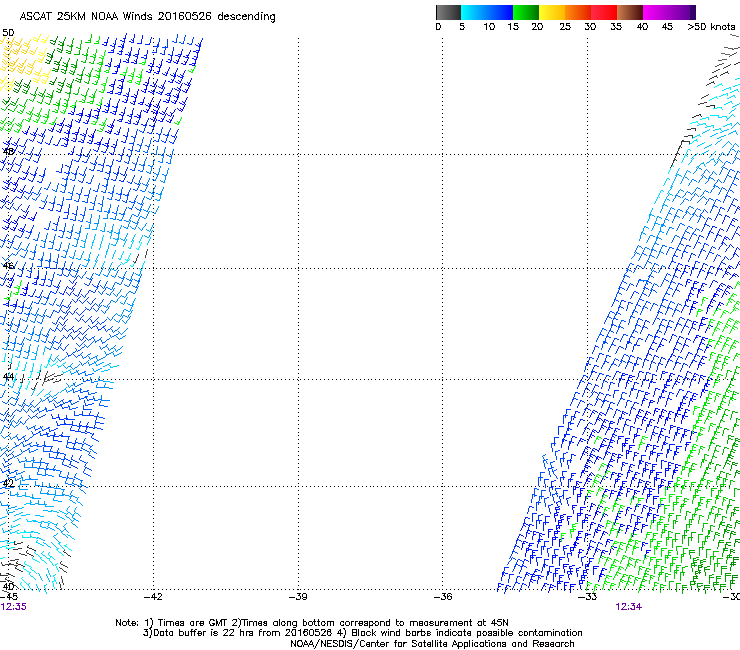Pick the red 30-35 knots color band
This screenshot has width=740, height=650.
(x=604, y=12)
